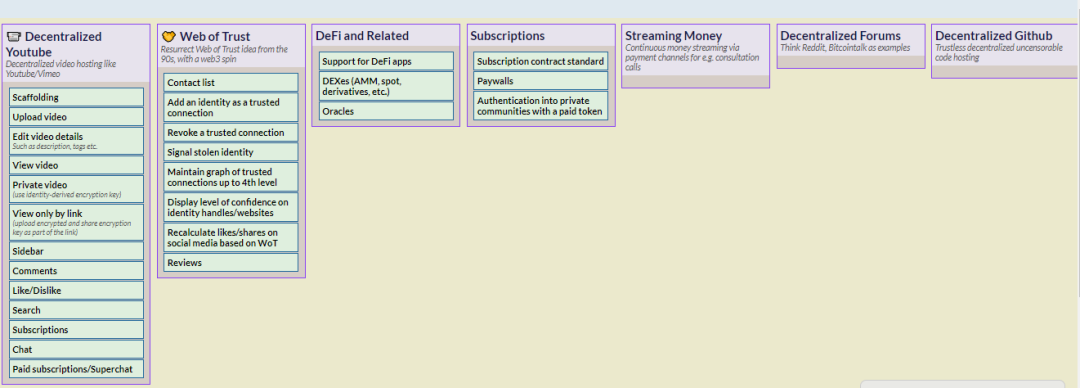Select the Private video card
The height and width of the screenshot is (388, 1080).
click(x=76, y=189)
